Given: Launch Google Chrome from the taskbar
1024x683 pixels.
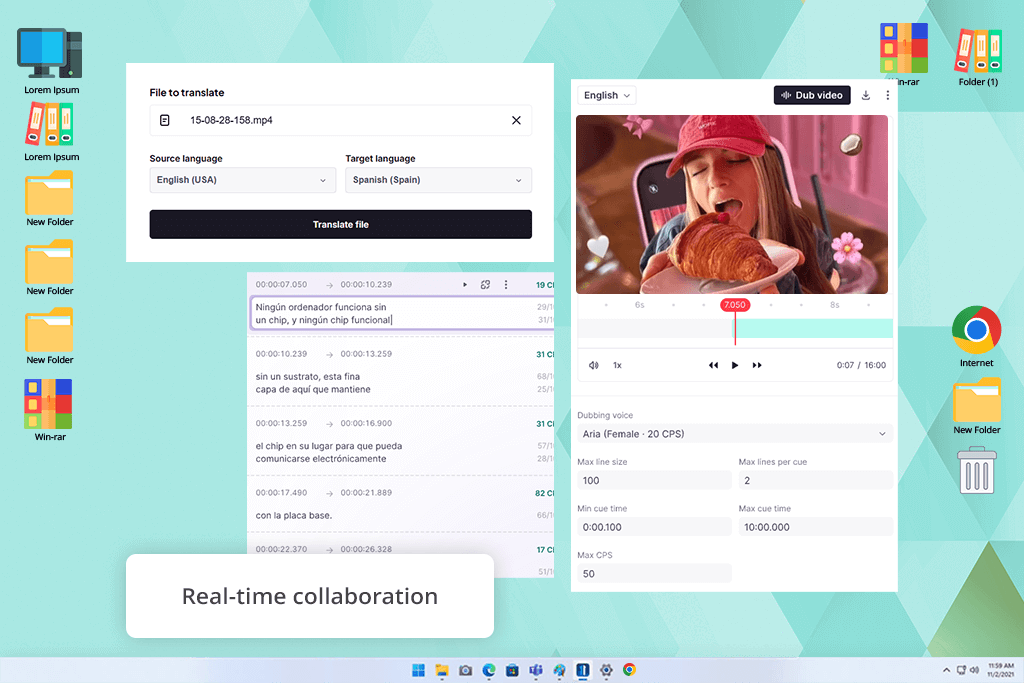Looking at the screenshot, I should pos(630,670).
